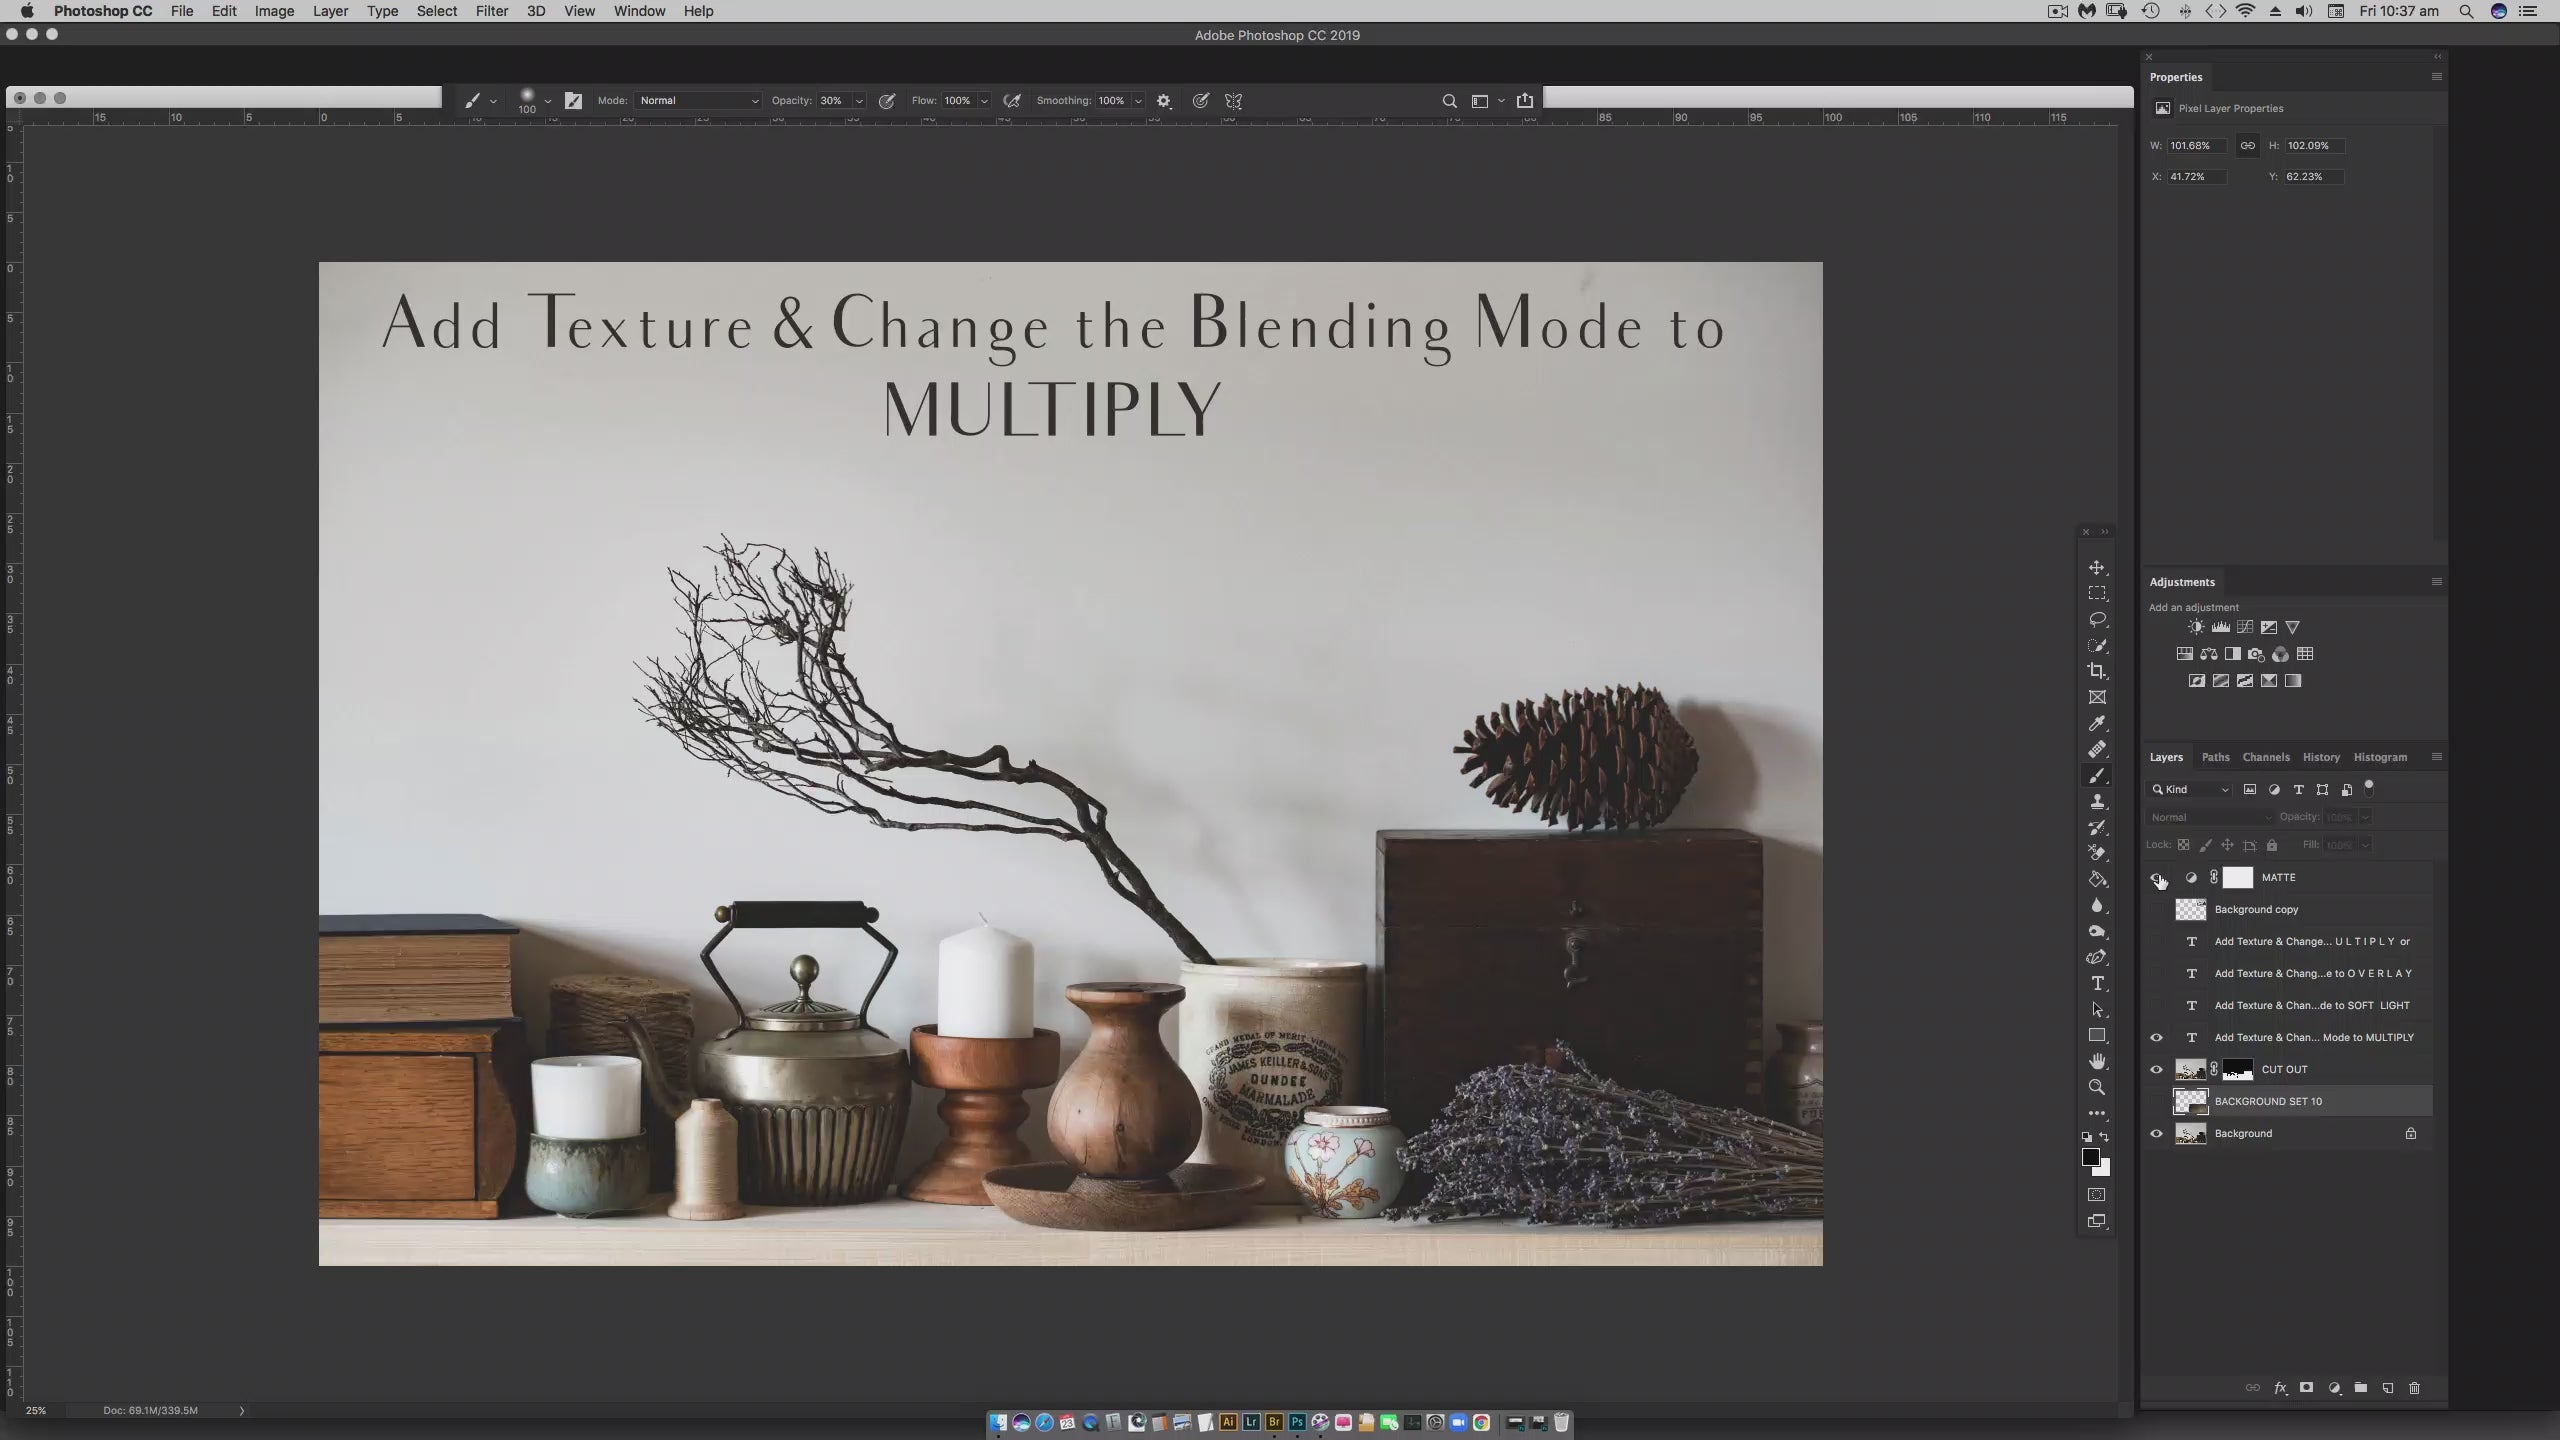Select the Zoom tool in toolbar
The width and height of the screenshot is (2560, 1440).
click(x=2097, y=1087)
